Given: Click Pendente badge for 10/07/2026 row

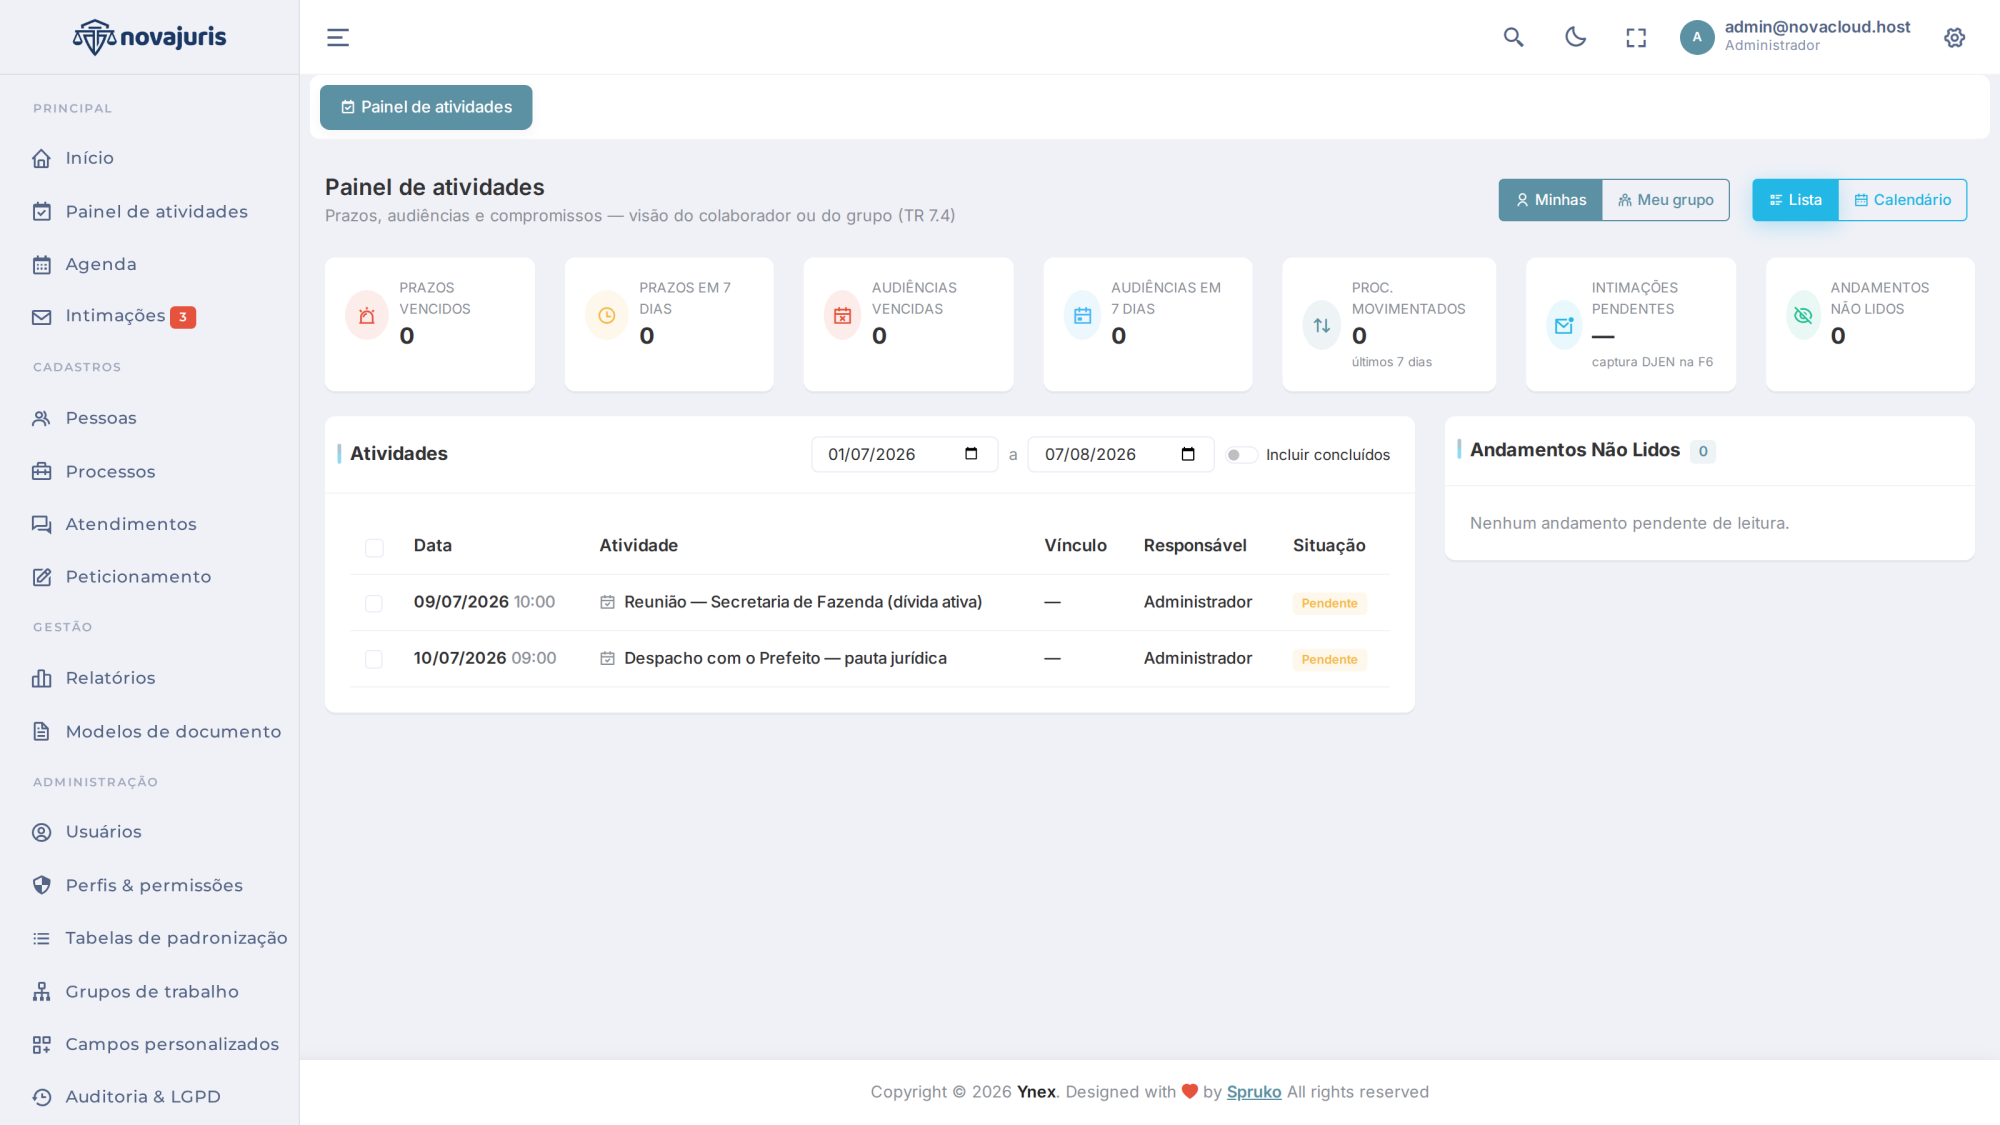Looking at the screenshot, I should (1329, 659).
